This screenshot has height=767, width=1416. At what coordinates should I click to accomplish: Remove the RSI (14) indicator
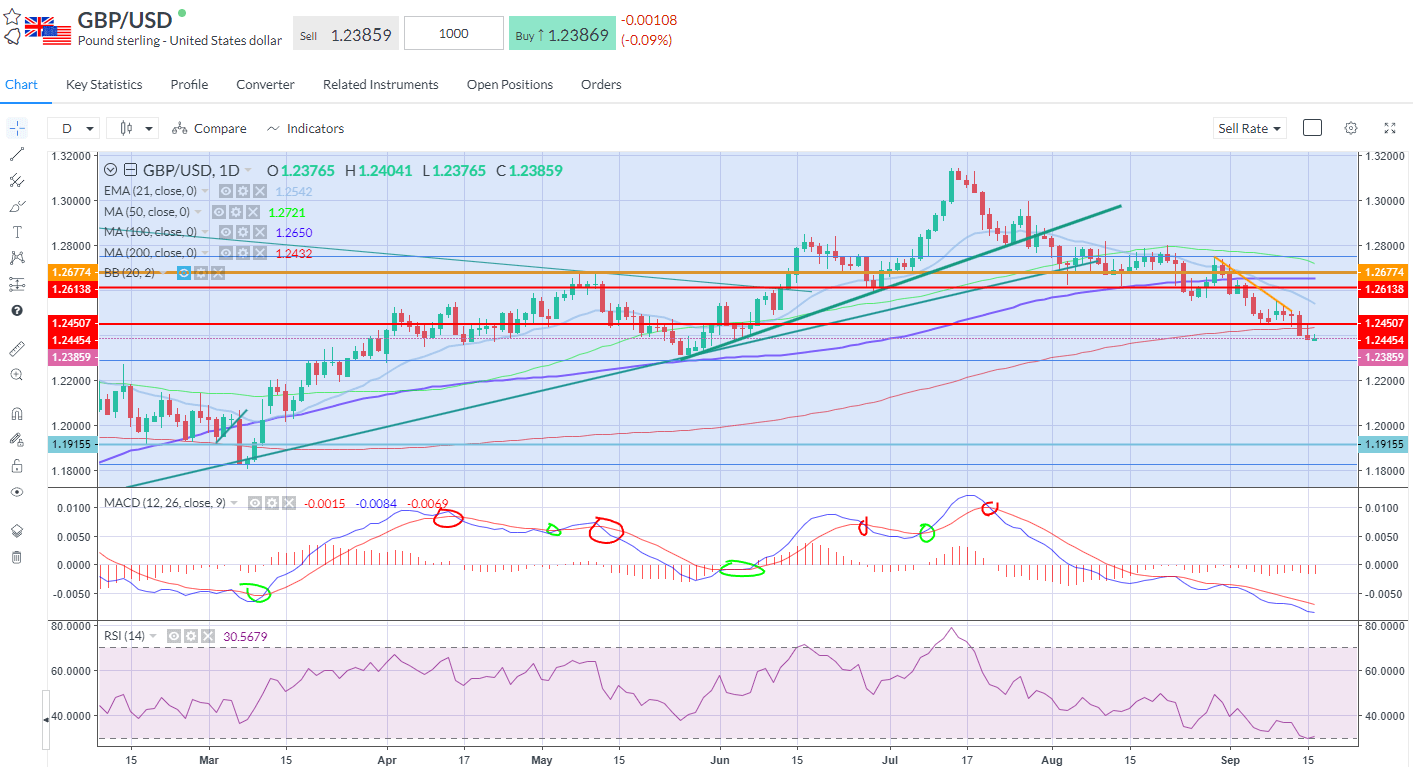(208, 635)
